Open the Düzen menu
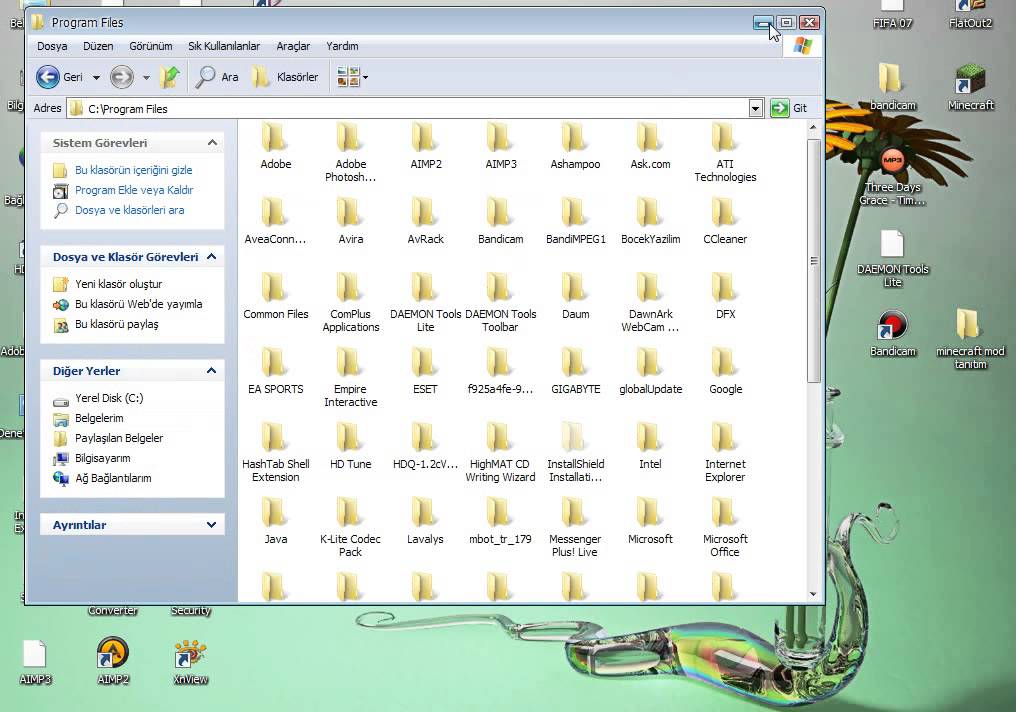The image size is (1016, 712). tap(98, 46)
